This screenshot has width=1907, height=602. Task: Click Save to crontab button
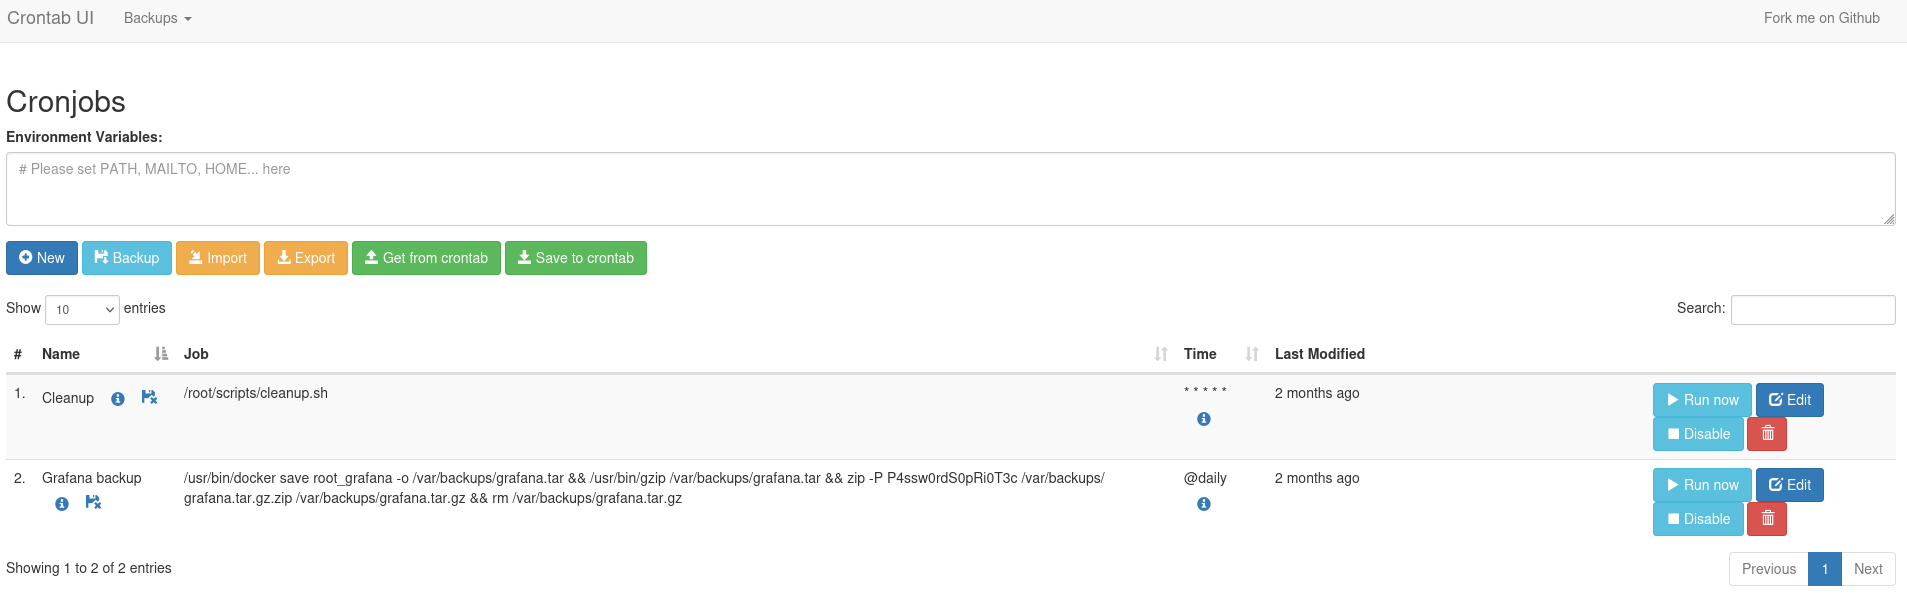pyautogui.click(x=576, y=258)
